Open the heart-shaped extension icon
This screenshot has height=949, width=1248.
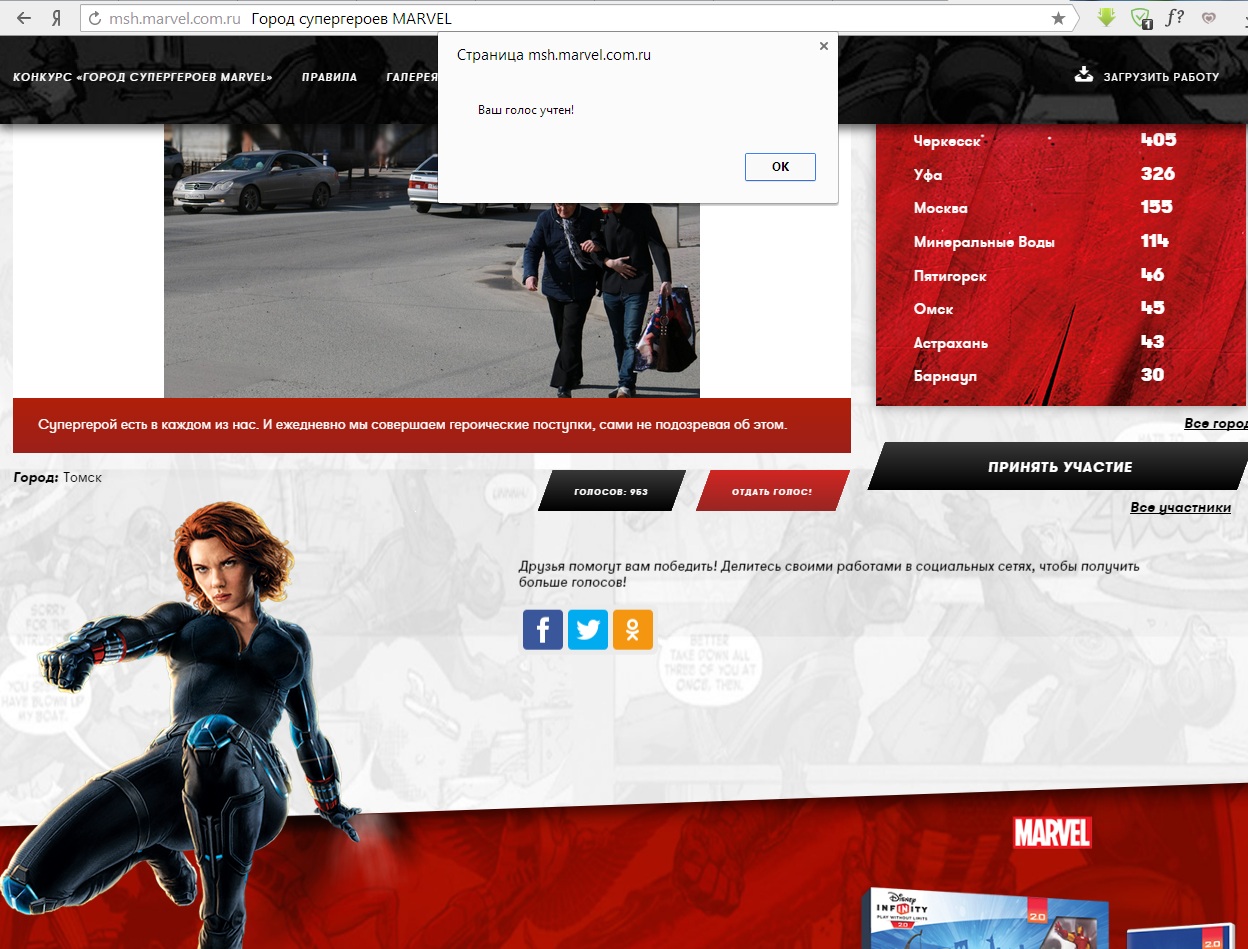tap(1209, 17)
